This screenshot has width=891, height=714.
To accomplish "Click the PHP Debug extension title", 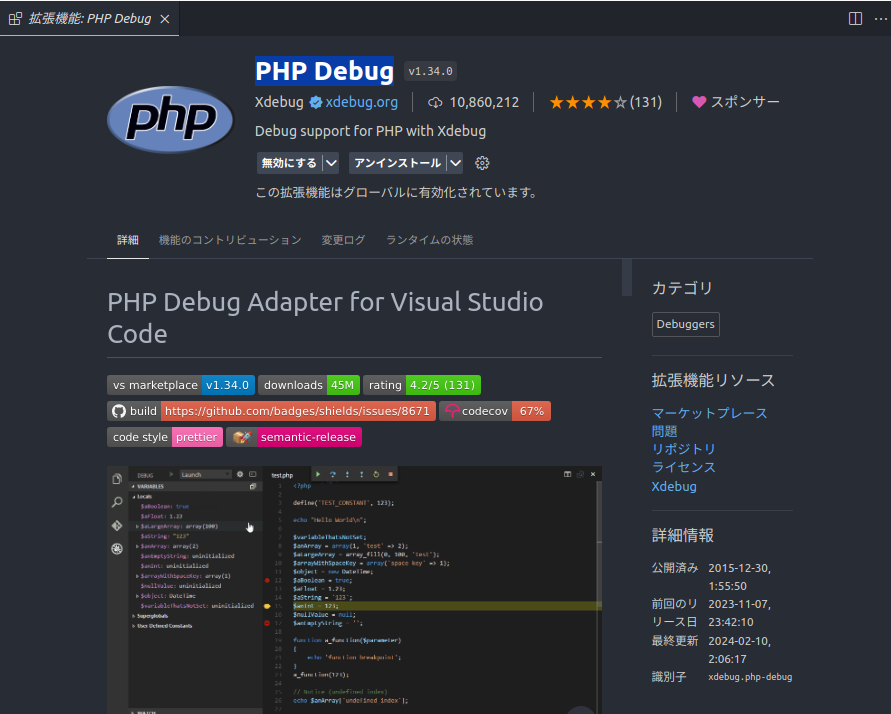I will tap(324, 72).
